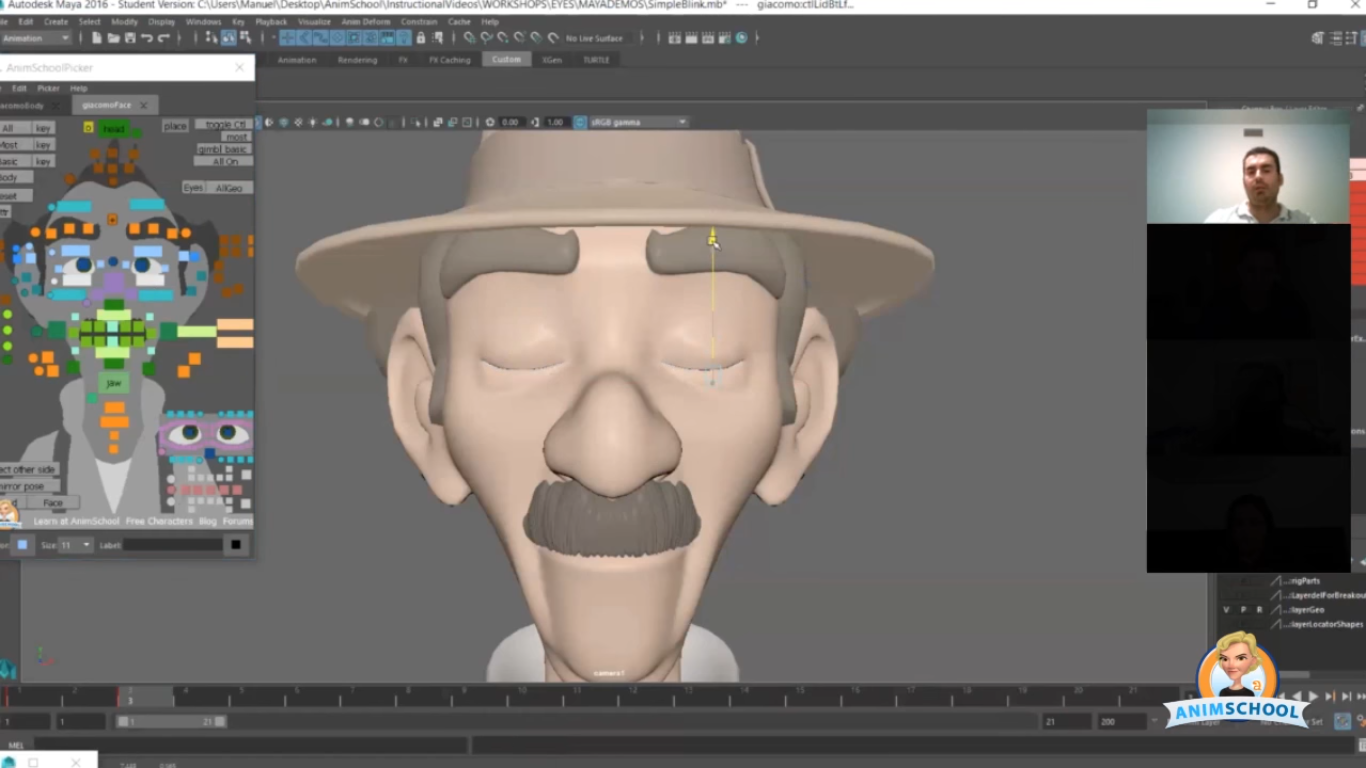Screen dimensions: 1366x768
Task: Click the yellow eyebrow control handle on model
Action: coord(712,238)
